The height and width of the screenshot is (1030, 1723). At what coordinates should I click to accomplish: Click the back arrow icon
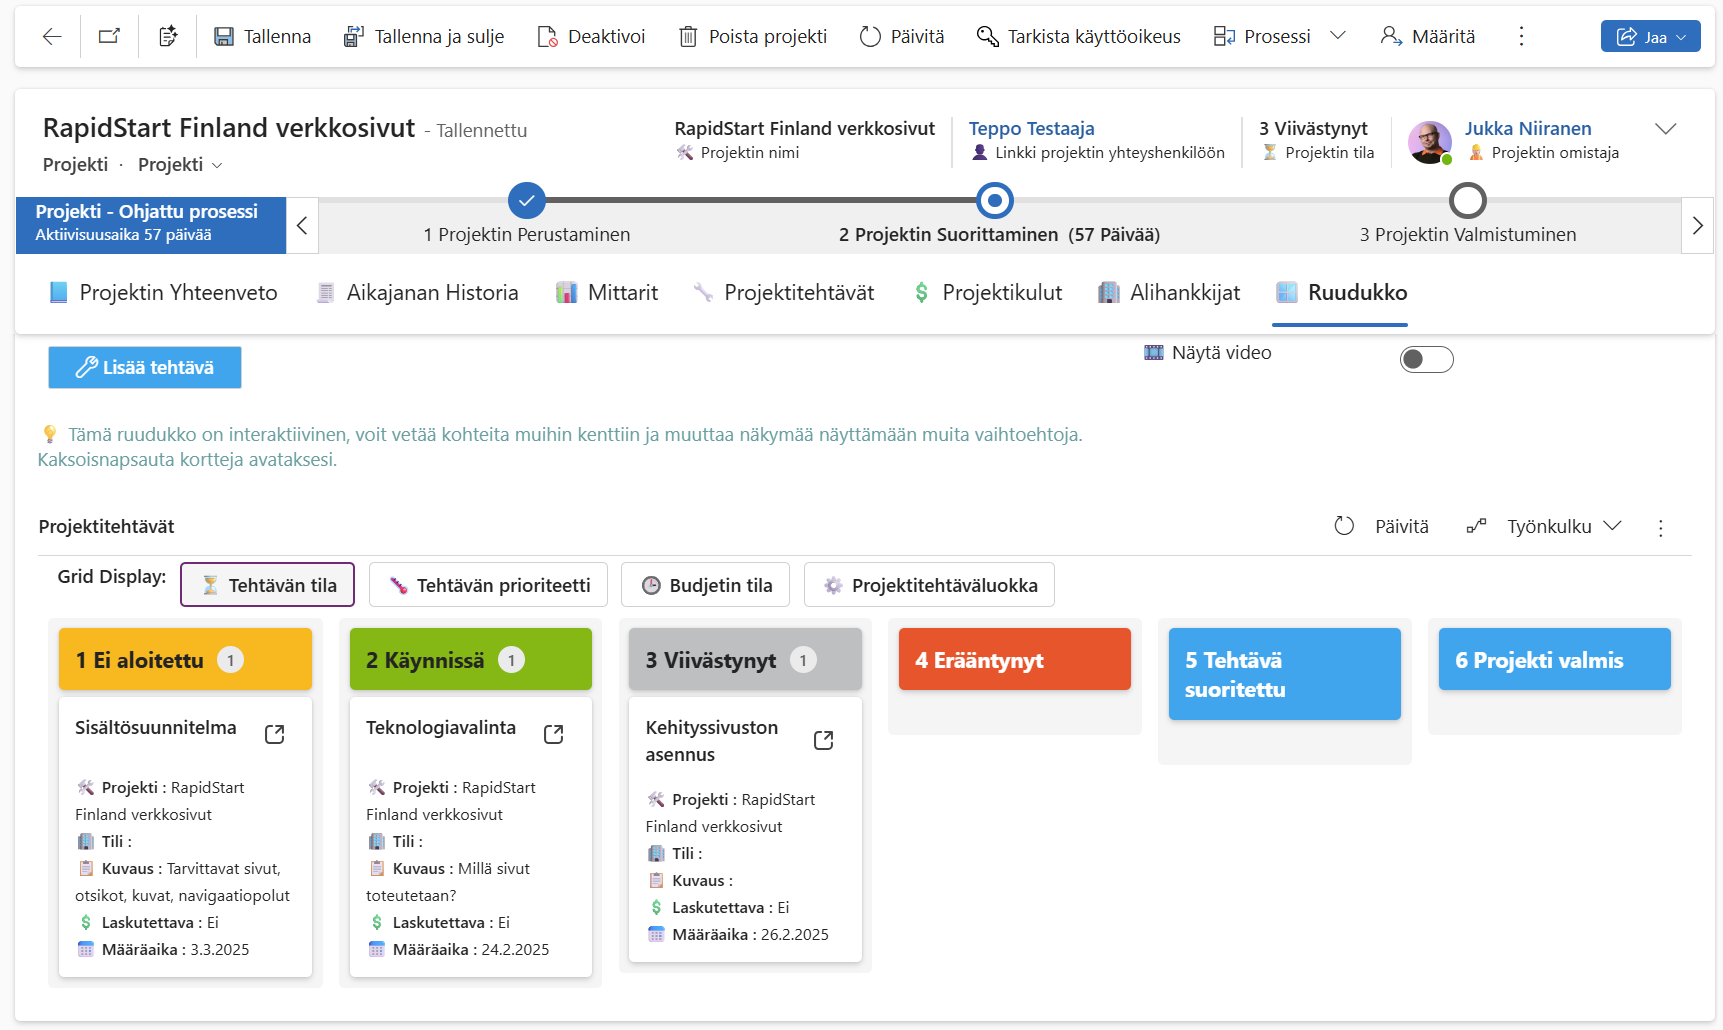click(x=50, y=36)
